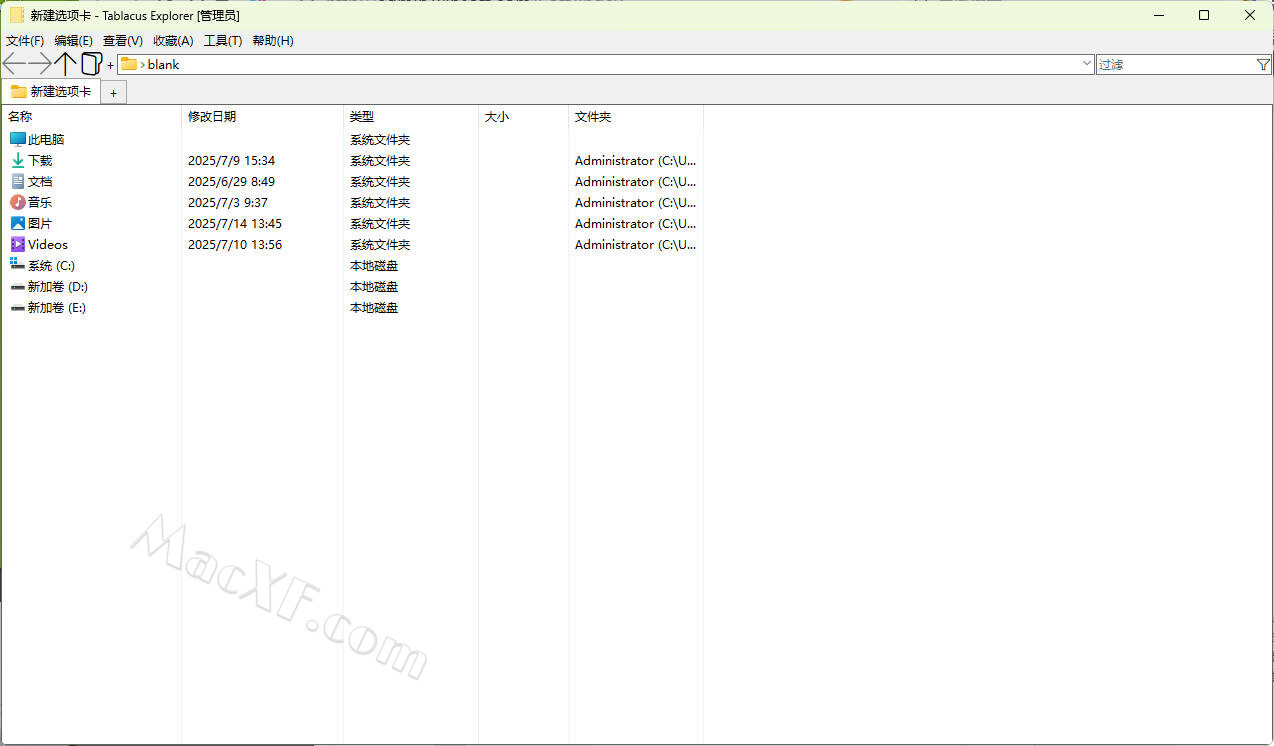This screenshot has width=1274, height=746.
Task: Open the 查看(V) menu
Action: pos(123,41)
